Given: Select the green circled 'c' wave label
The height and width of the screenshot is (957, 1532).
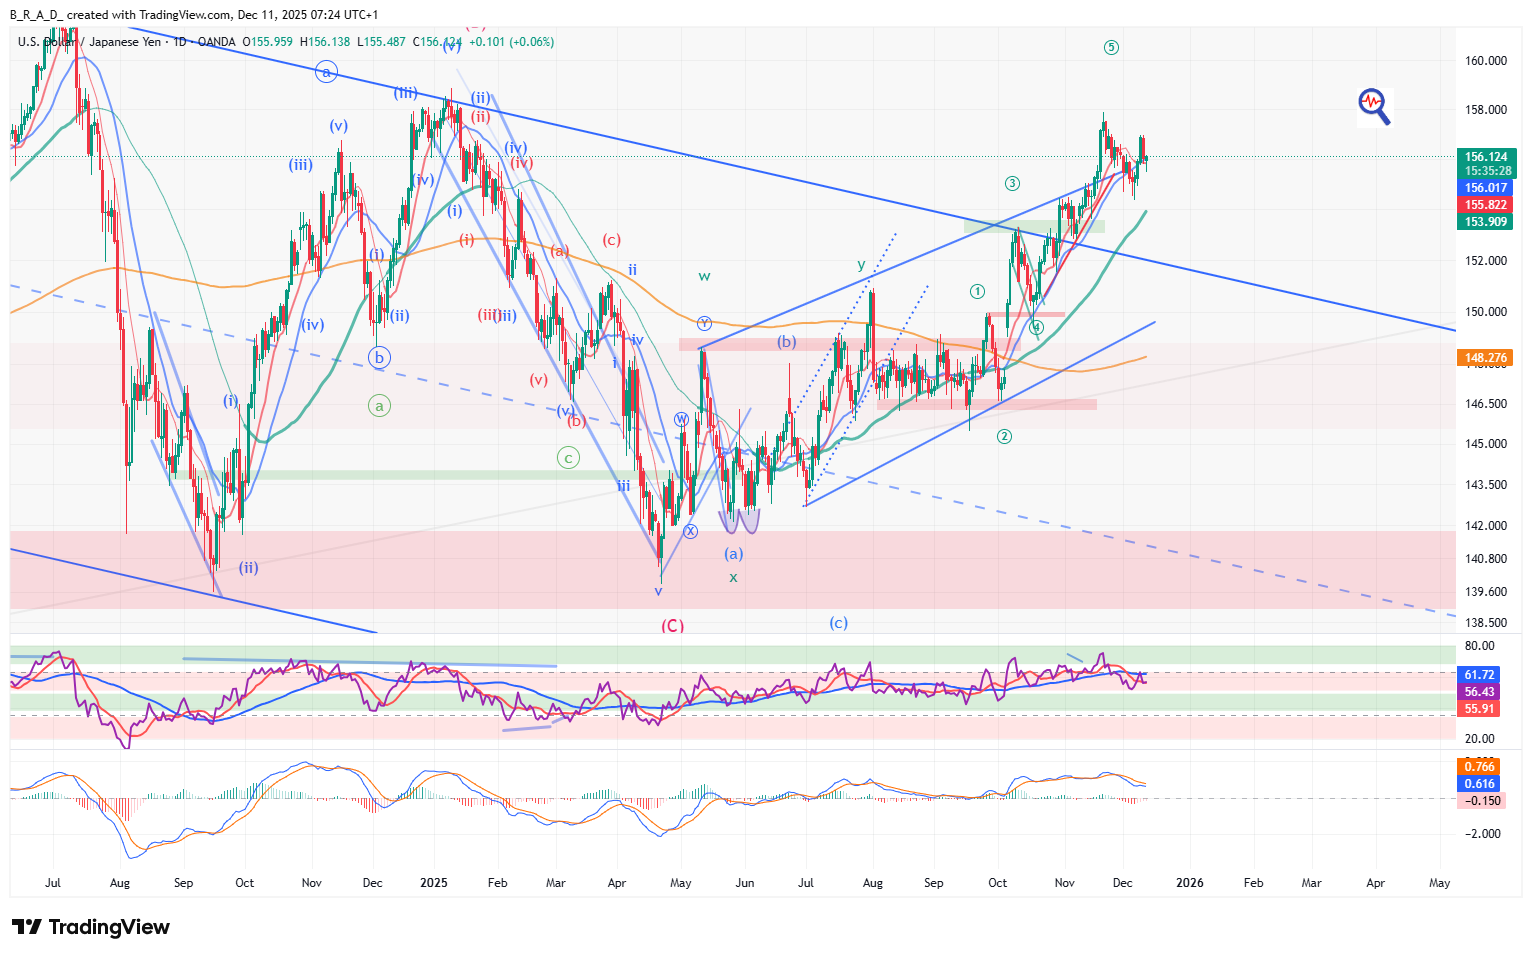Looking at the screenshot, I should click(x=567, y=458).
